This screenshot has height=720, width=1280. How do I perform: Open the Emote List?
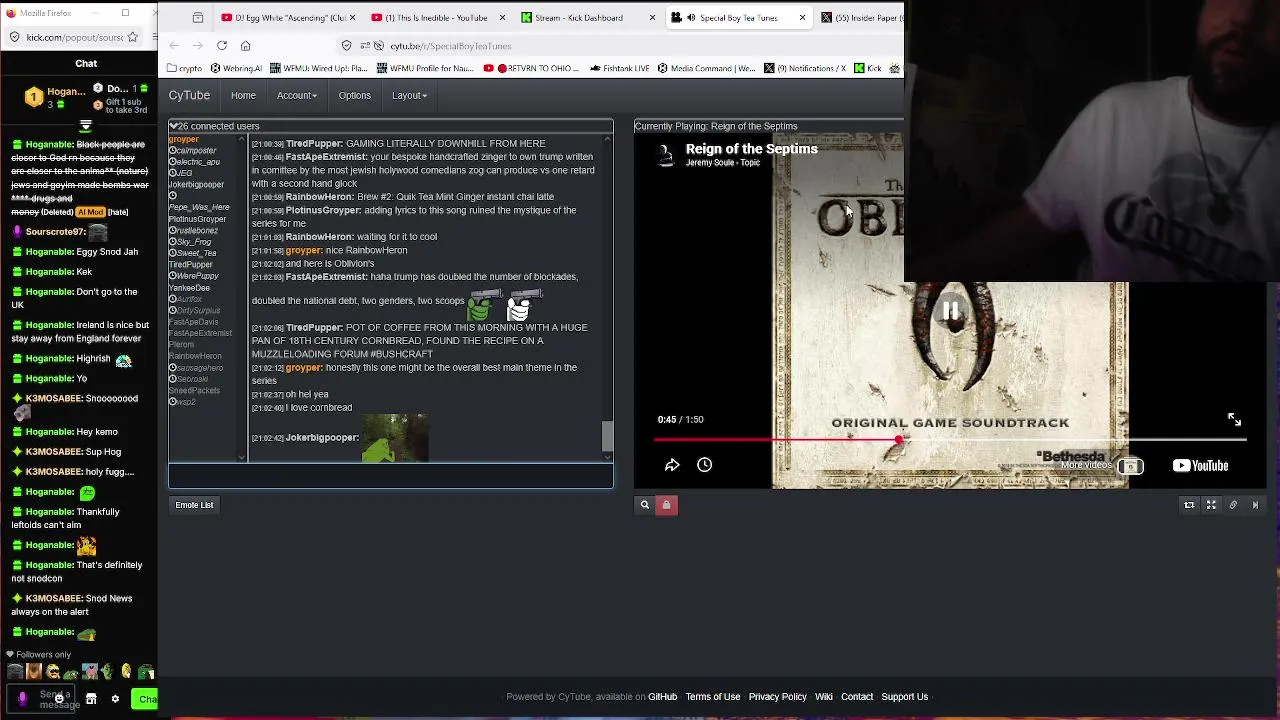point(194,505)
